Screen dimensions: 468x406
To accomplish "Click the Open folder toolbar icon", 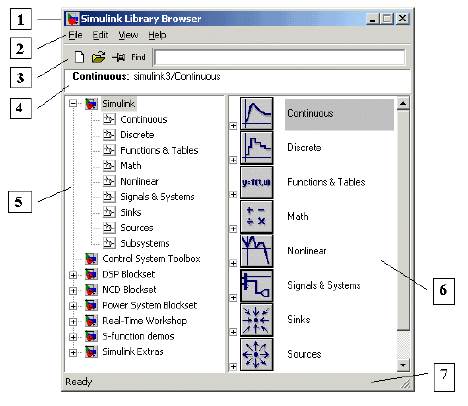I will (99, 57).
